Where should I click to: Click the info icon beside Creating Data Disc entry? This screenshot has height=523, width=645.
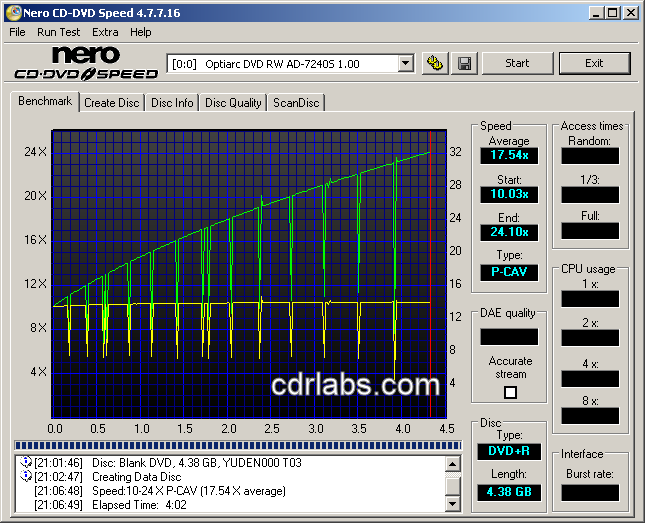point(26,477)
